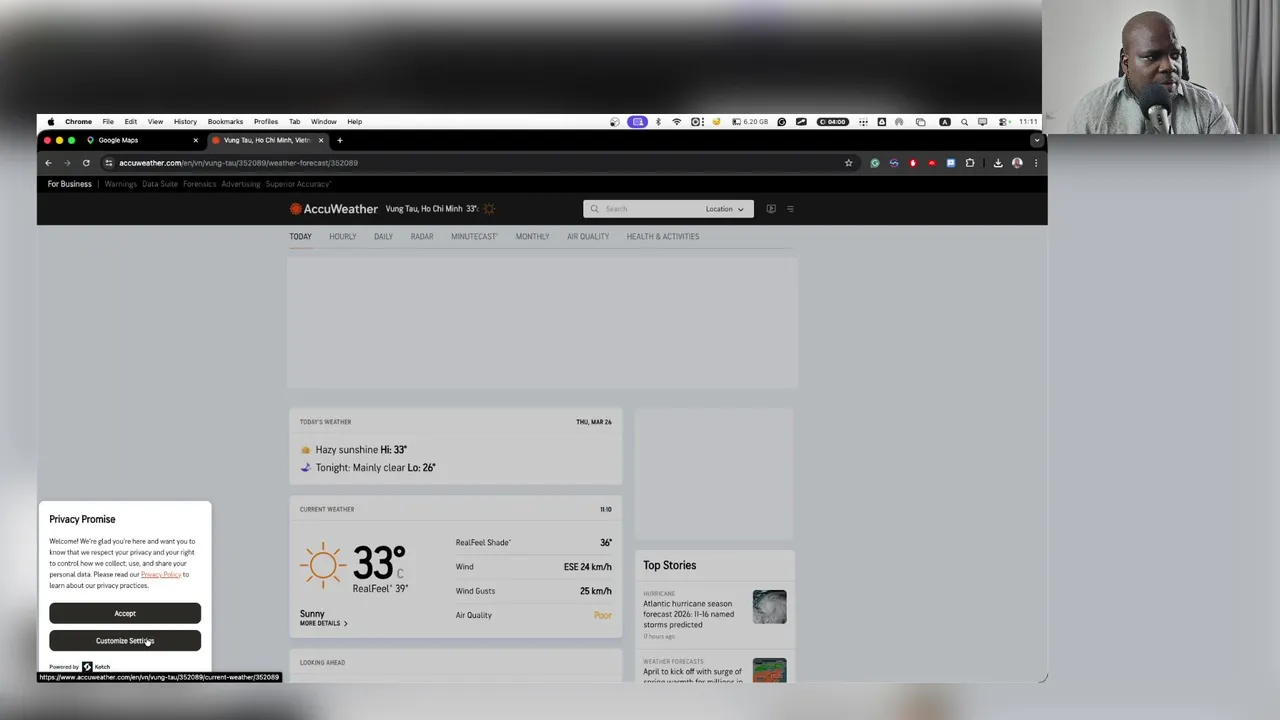Viewport: 1280px width, 720px height.
Task: Click the 04:00 timer menu bar item
Action: 832,122
